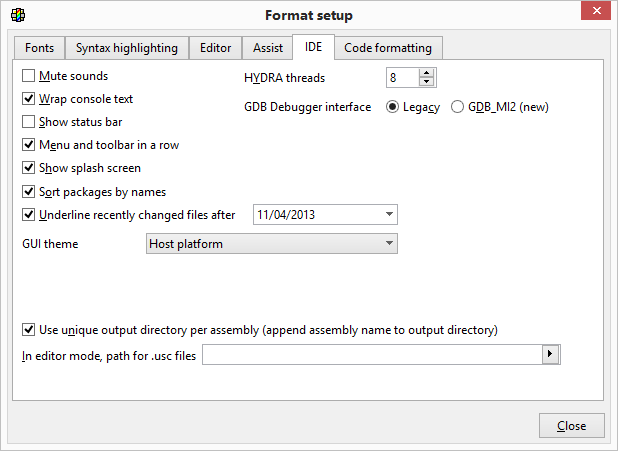Toggle unique output directory per assembly

(x=29, y=329)
